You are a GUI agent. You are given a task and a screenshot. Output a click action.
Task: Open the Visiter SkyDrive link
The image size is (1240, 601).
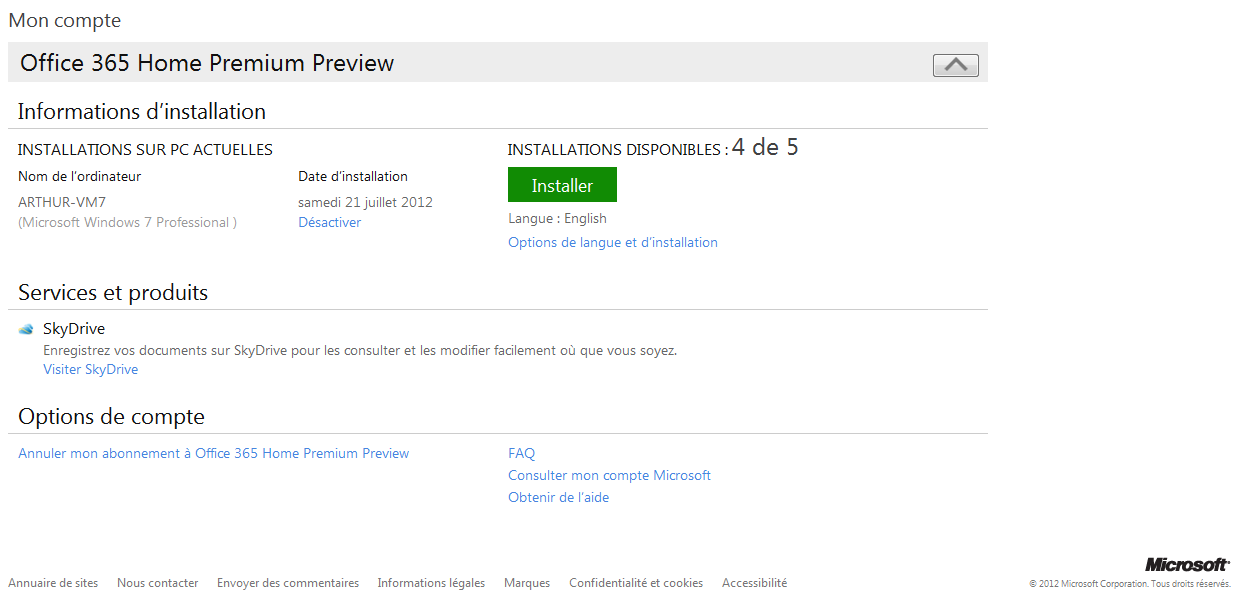(x=90, y=369)
